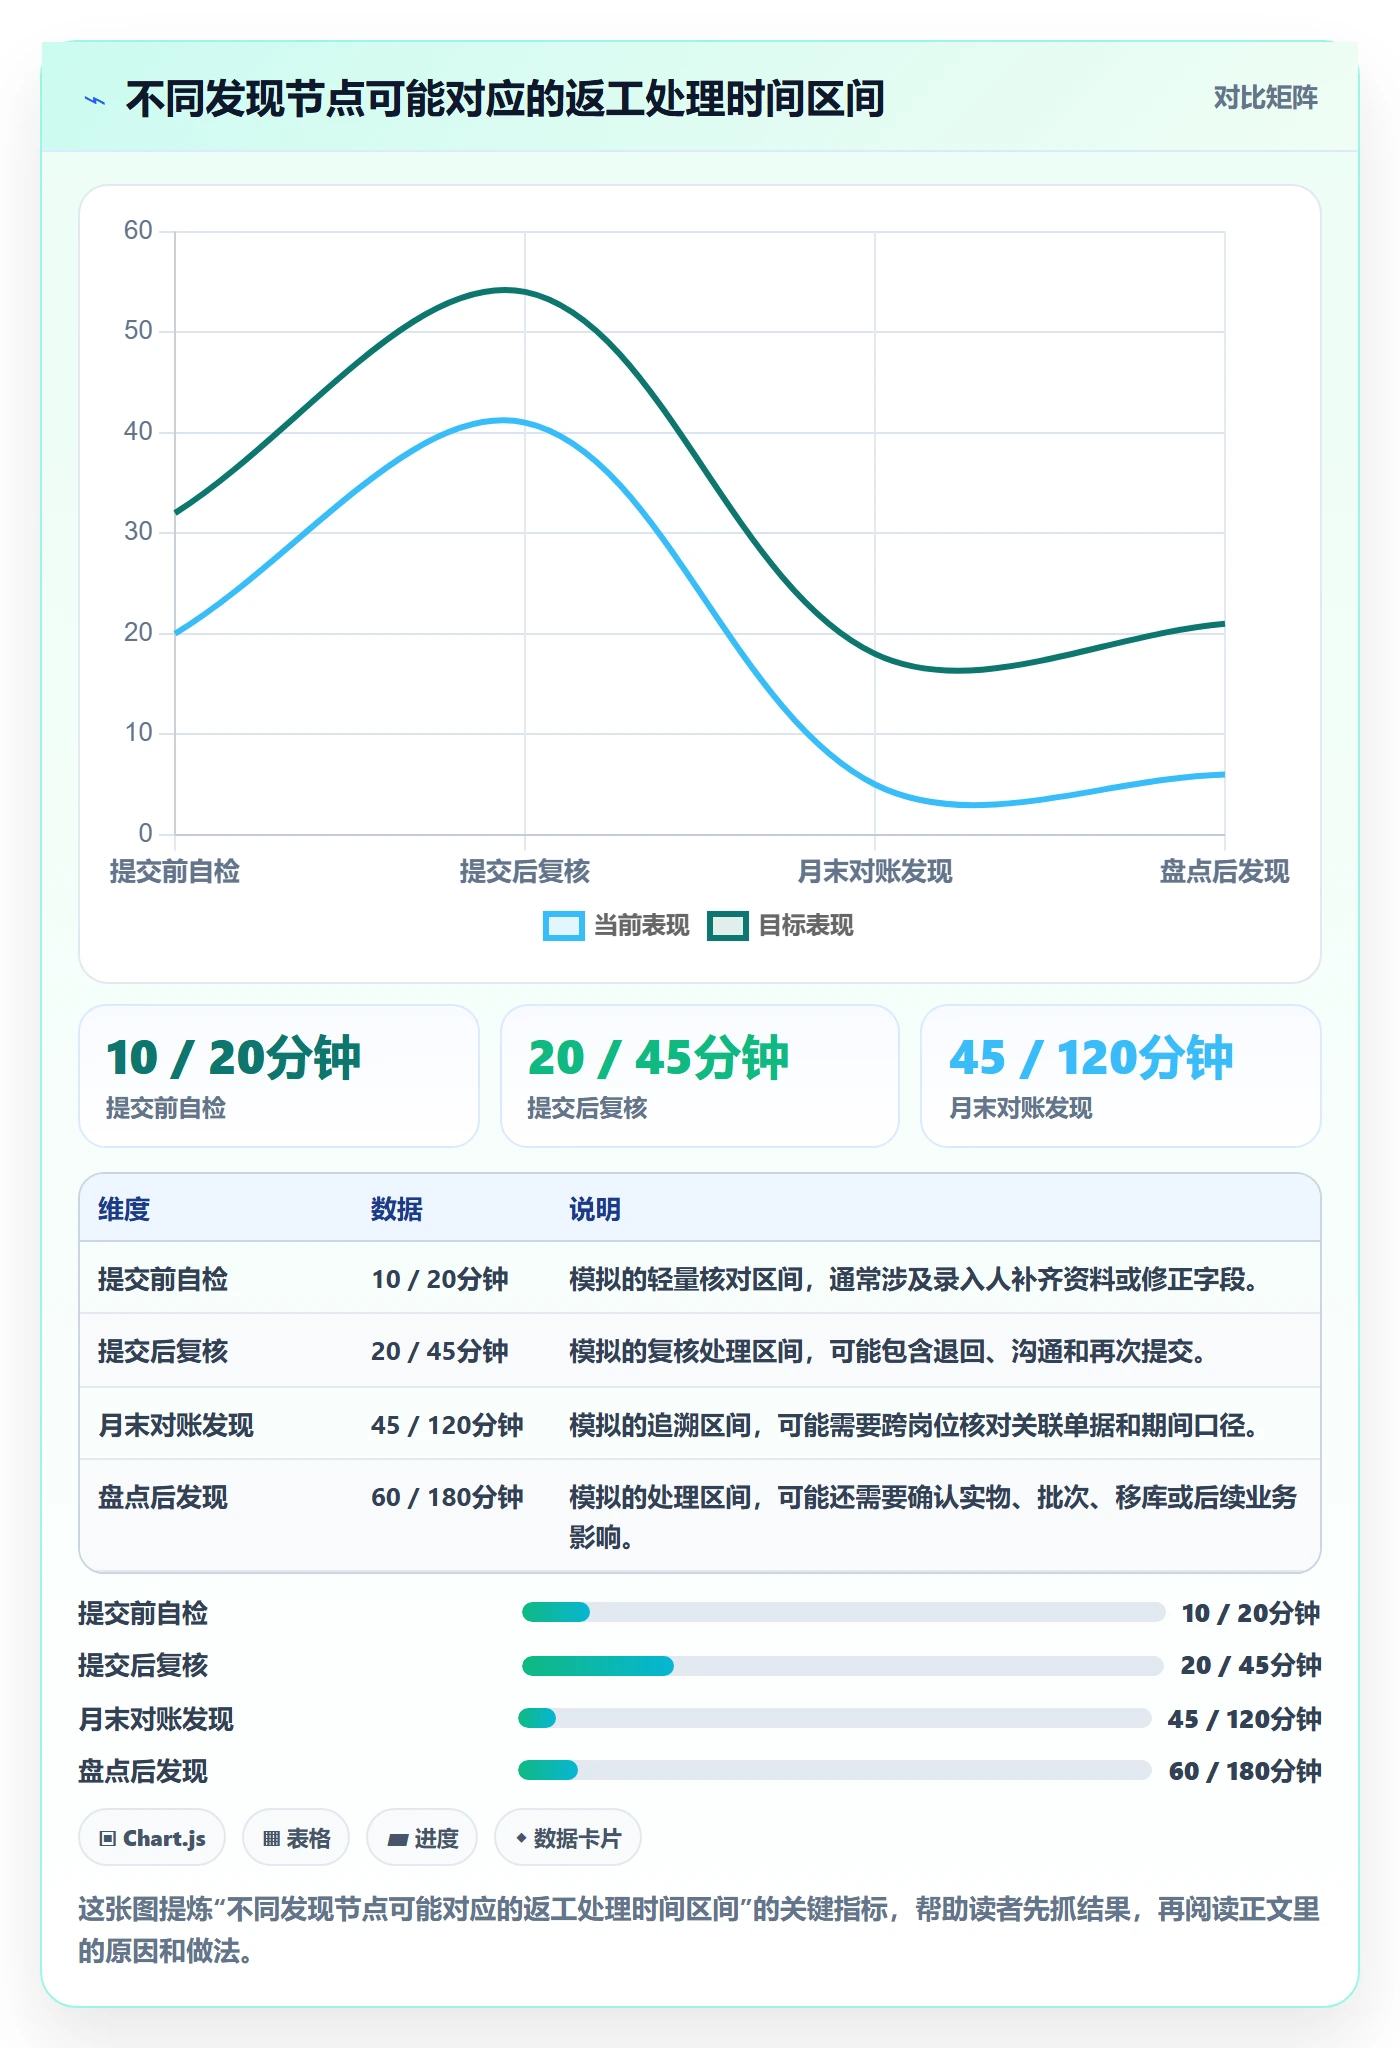Click the 数据 table column header

tap(396, 1209)
